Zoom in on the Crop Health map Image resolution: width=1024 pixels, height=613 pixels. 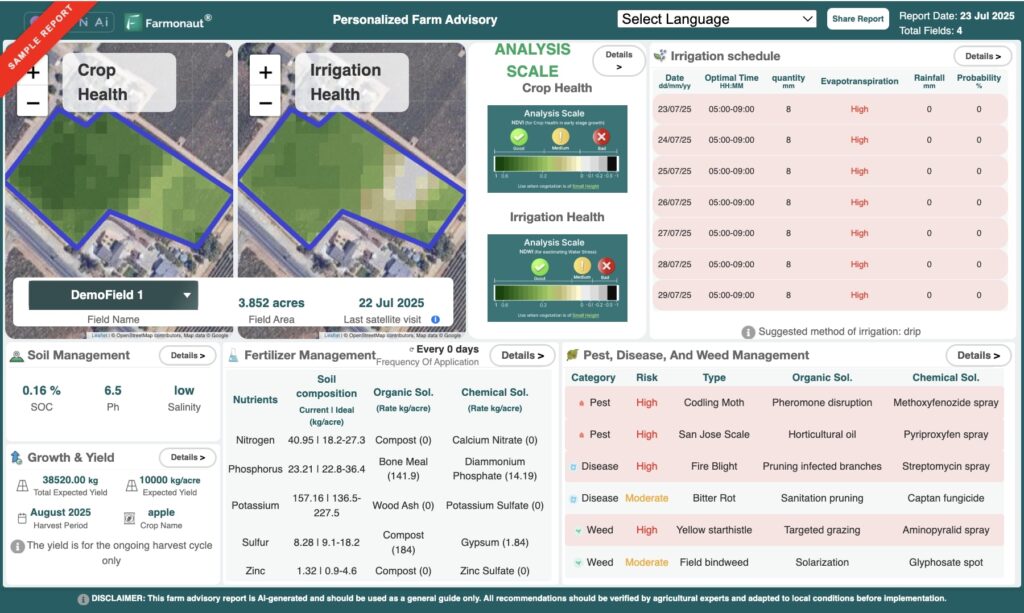(33, 72)
